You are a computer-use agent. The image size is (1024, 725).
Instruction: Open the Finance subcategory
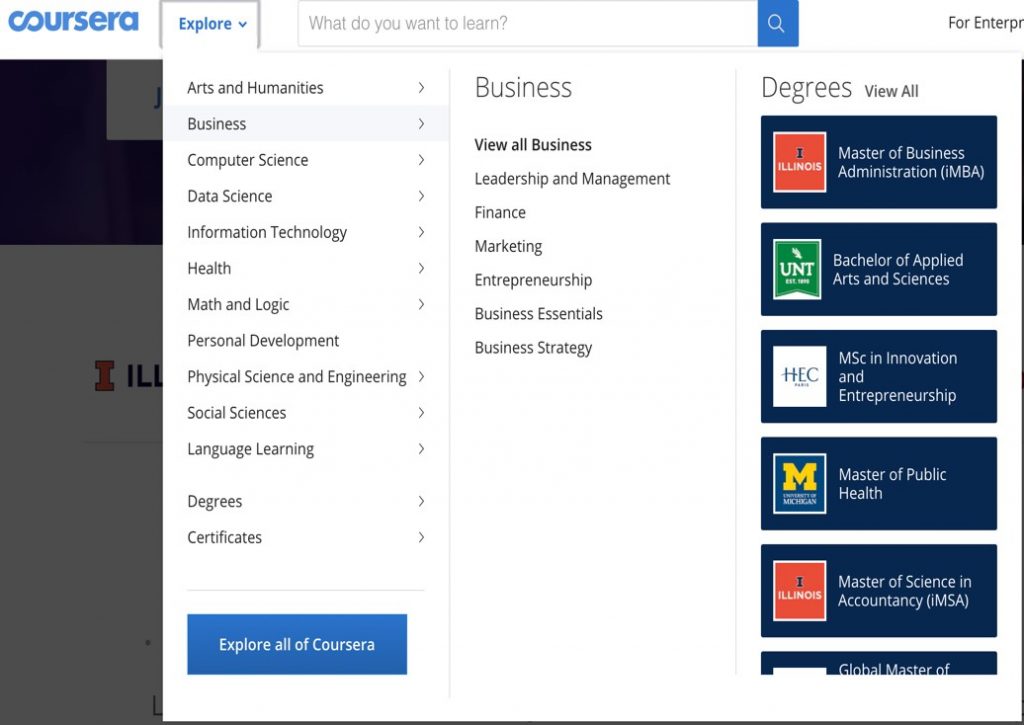pos(500,212)
